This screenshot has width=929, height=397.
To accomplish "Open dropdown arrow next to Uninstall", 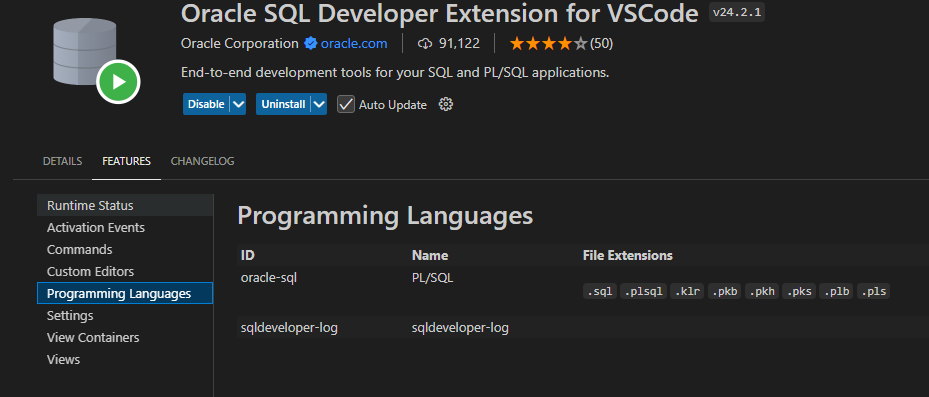I will (319, 104).
